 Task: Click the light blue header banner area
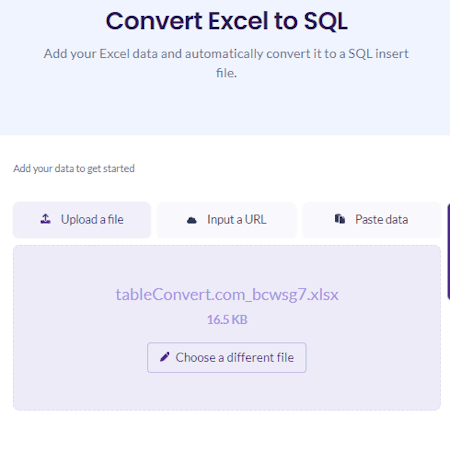[225, 107]
